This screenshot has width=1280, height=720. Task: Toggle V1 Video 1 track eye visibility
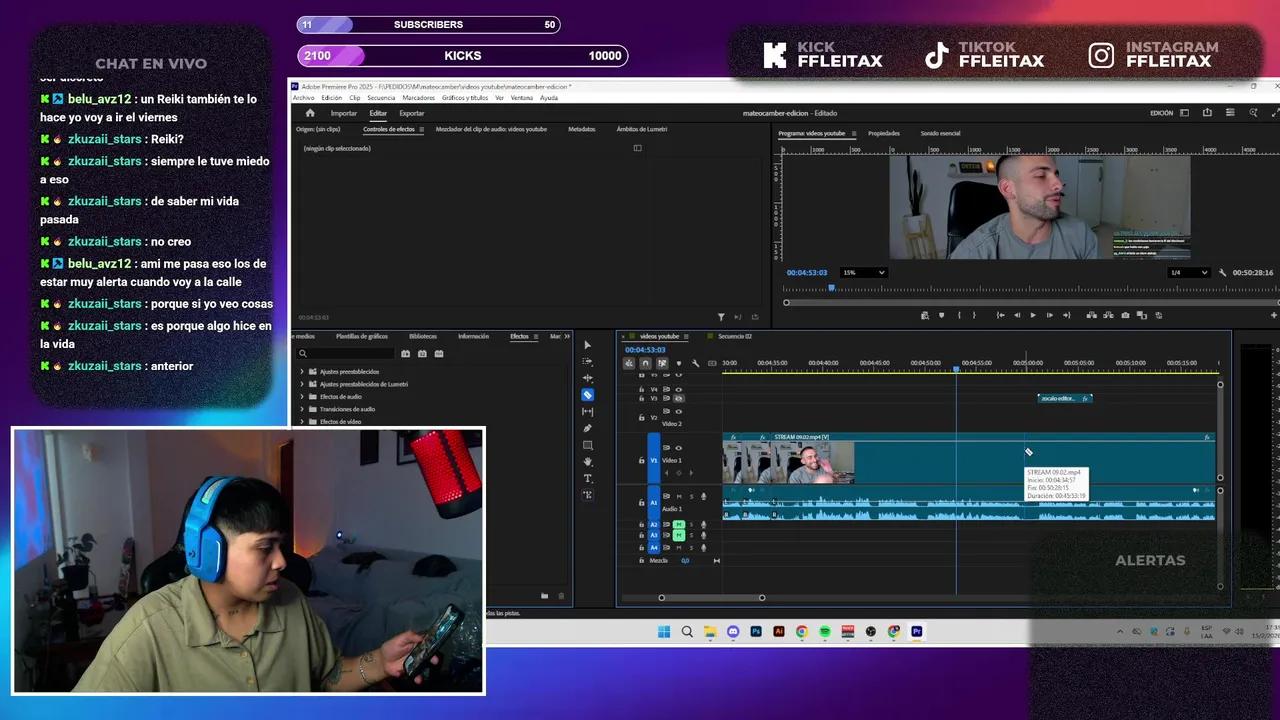(x=679, y=448)
